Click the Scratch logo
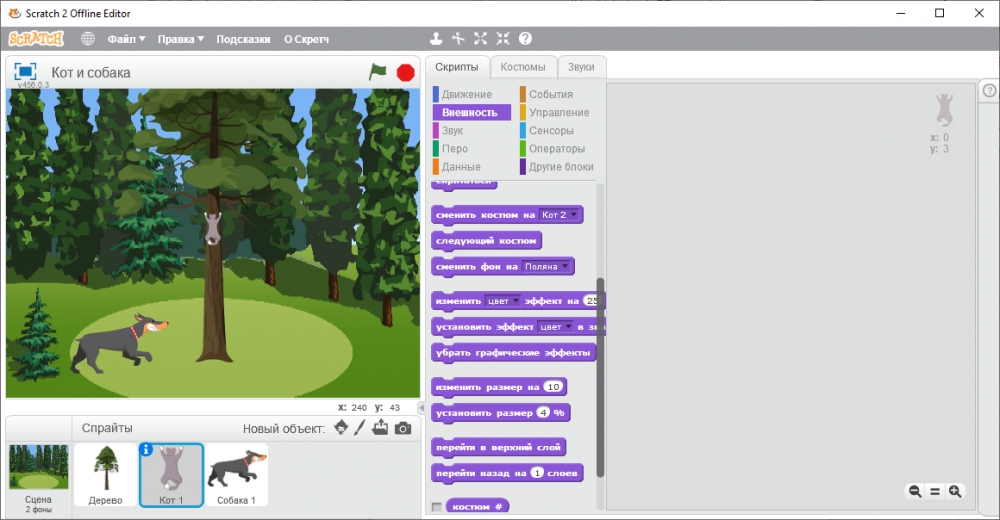The height and width of the screenshot is (520, 1000). point(36,39)
